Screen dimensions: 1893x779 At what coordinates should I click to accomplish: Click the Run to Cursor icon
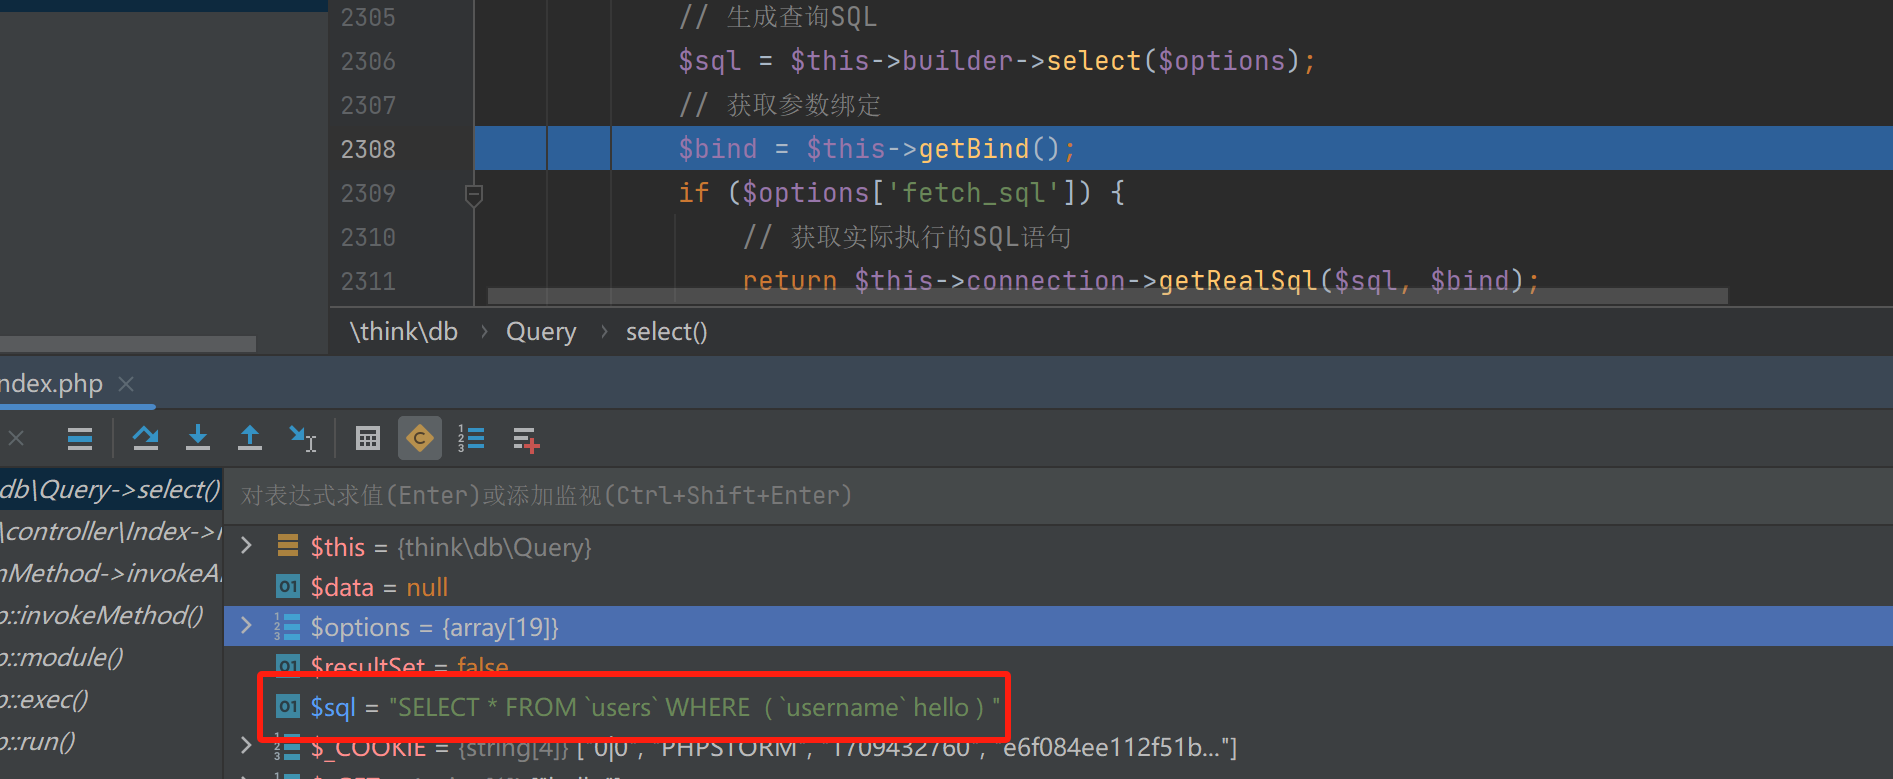pyautogui.click(x=302, y=438)
